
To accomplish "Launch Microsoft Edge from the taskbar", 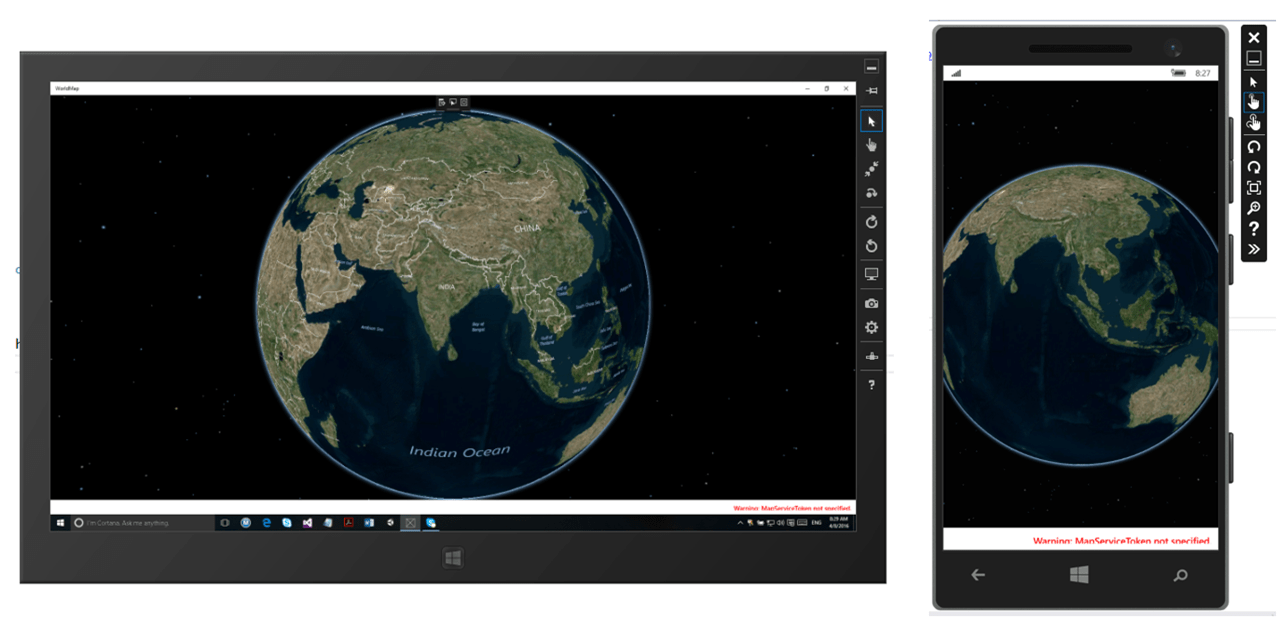I will [x=266, y=522].
